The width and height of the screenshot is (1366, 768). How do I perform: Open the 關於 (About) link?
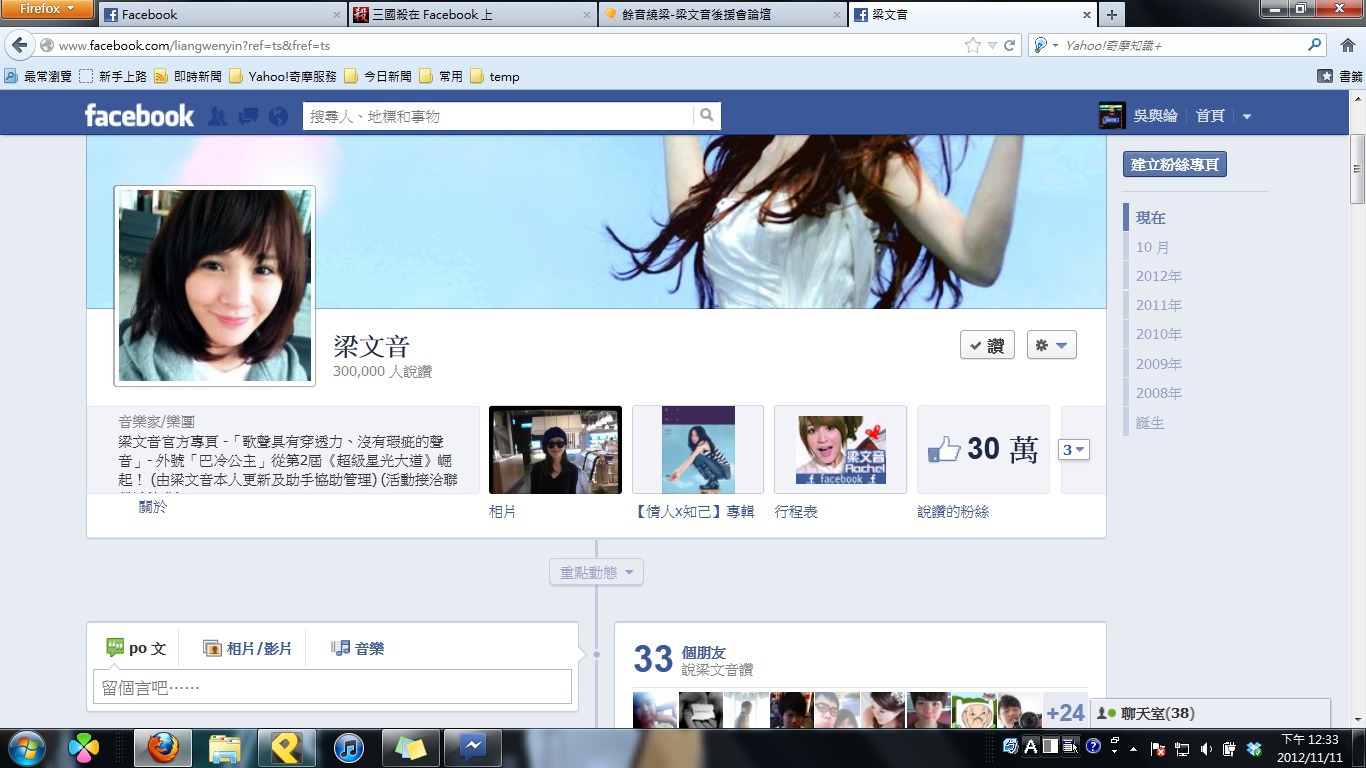(153, 507)
